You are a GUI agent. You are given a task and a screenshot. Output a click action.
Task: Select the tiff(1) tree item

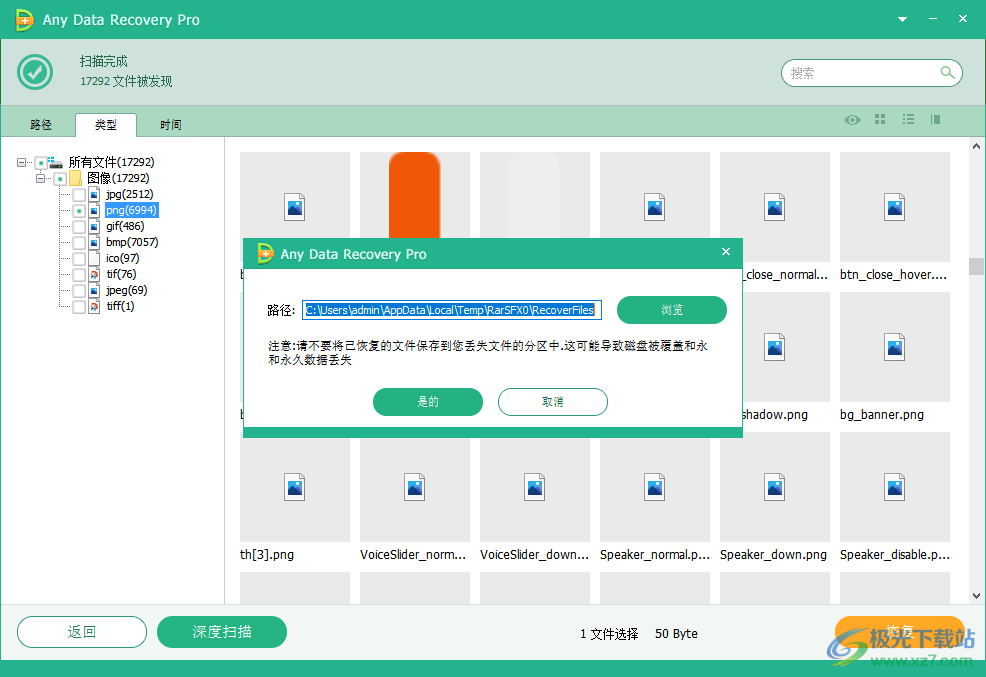120,306
